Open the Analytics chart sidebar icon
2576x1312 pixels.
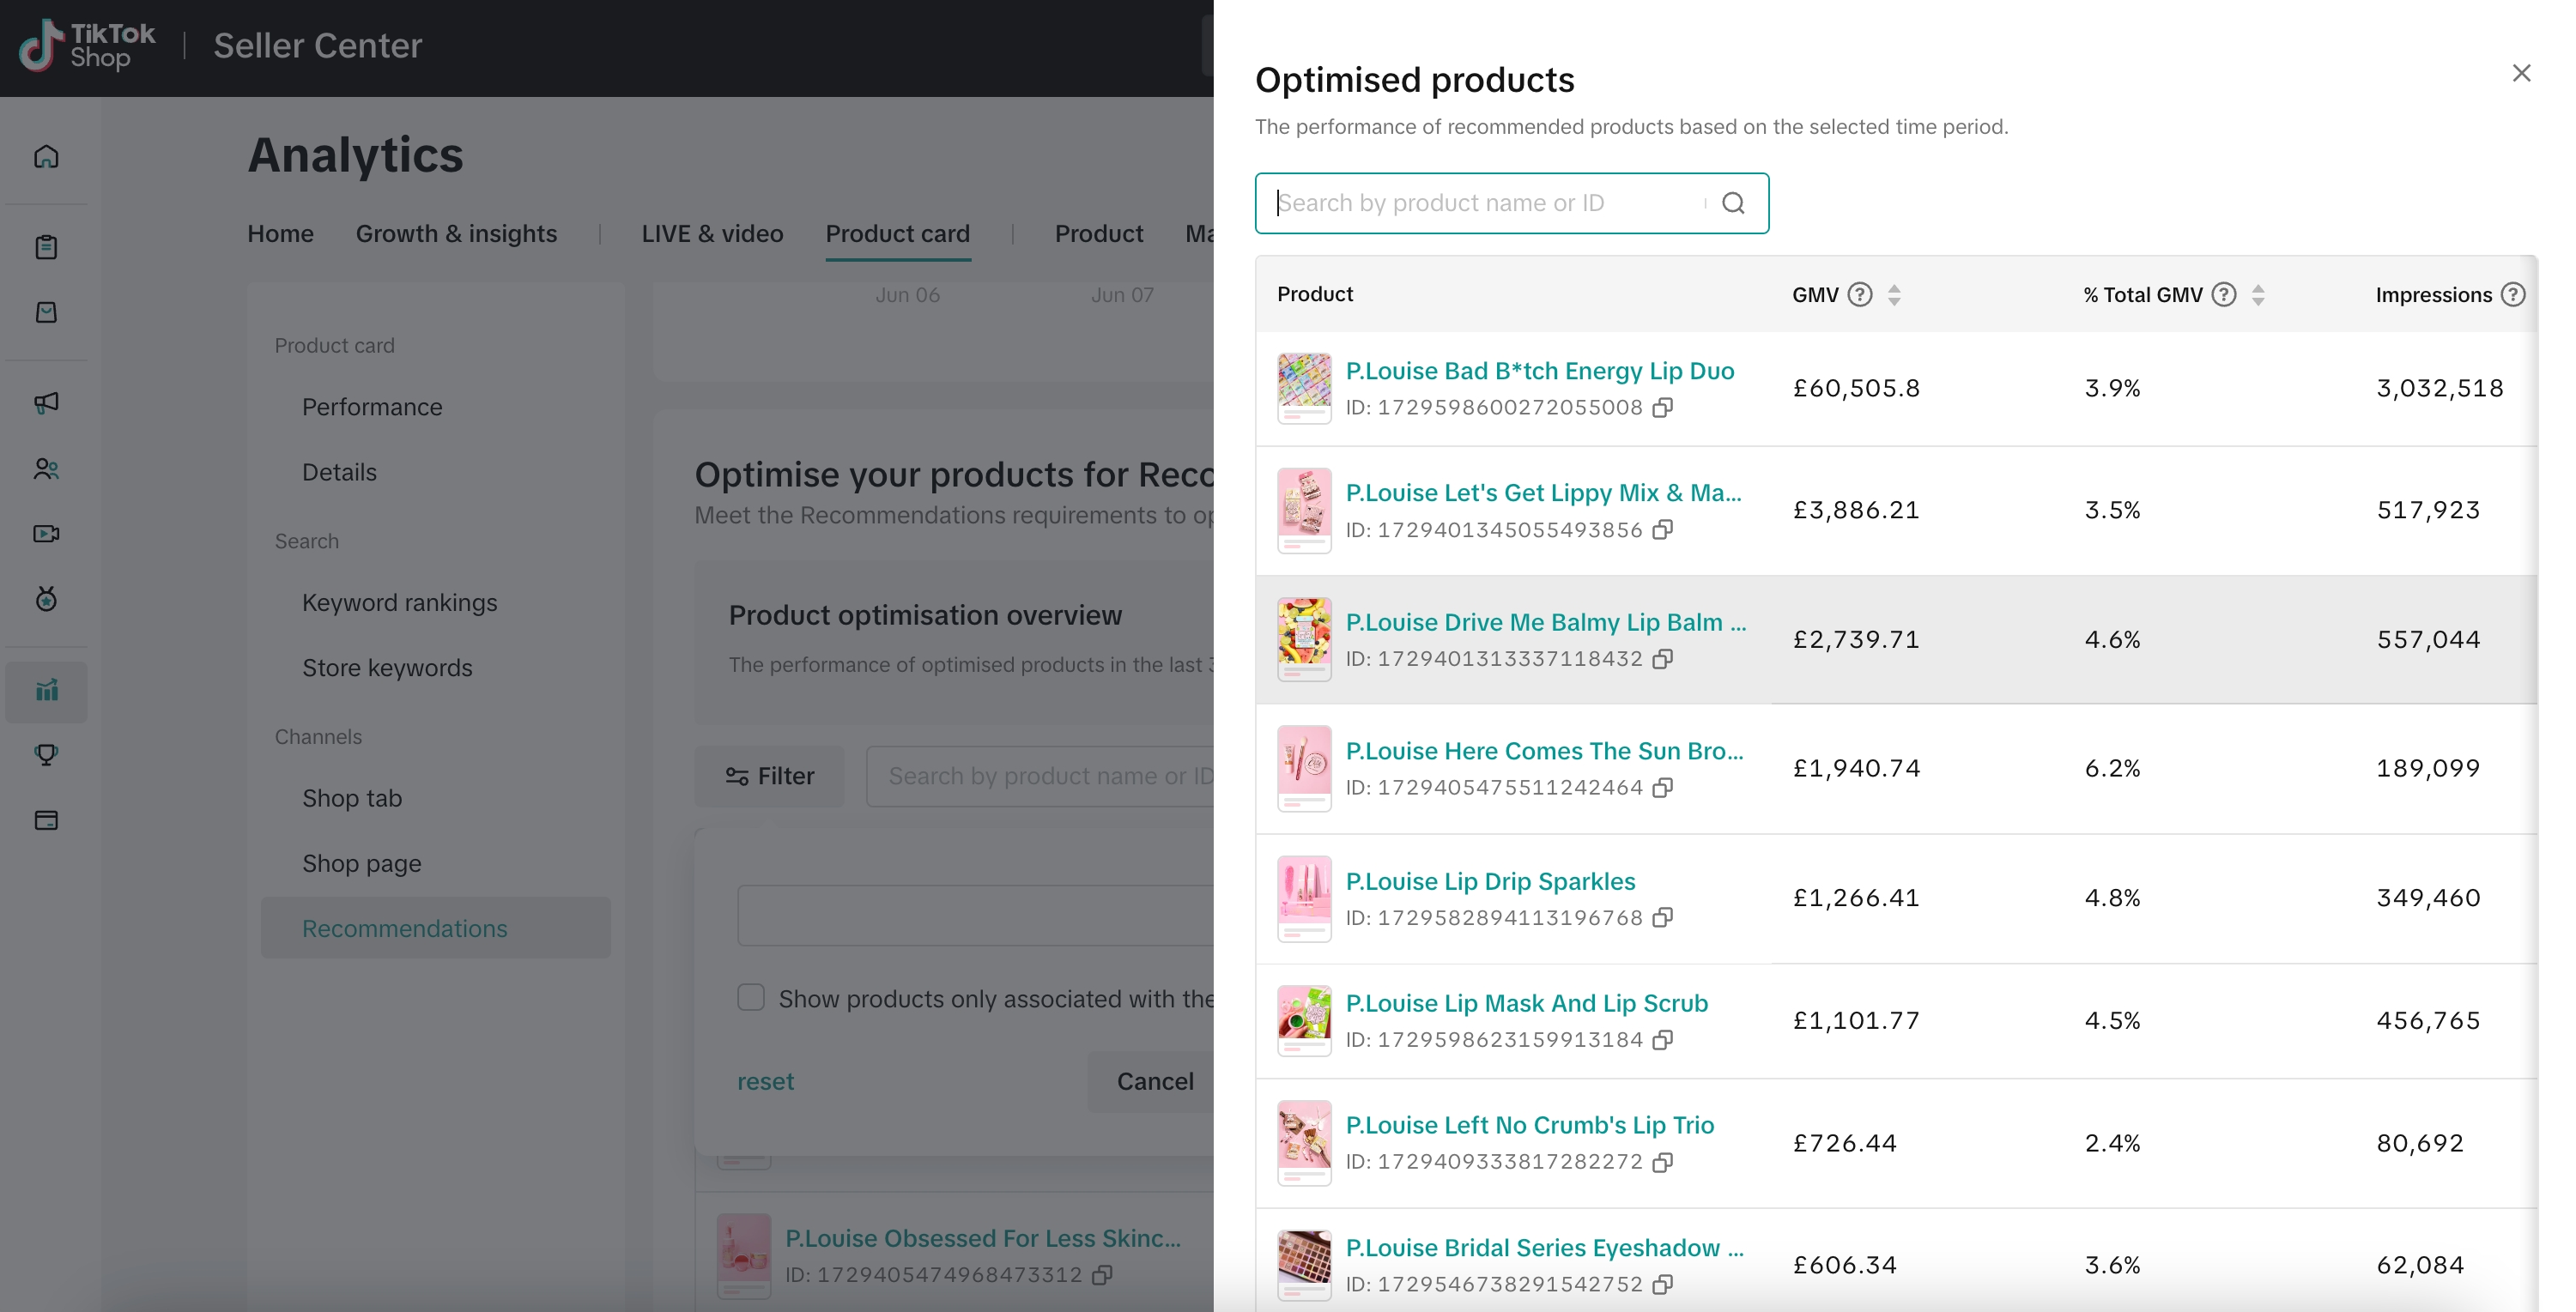pos(46,691)
